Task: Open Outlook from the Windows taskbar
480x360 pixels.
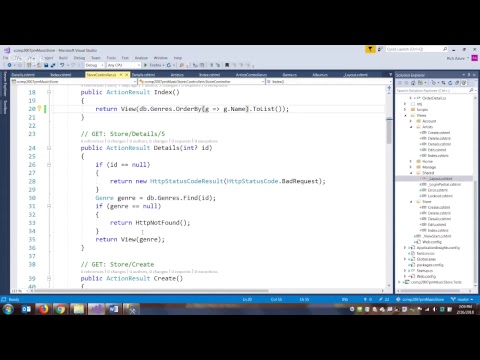Action: coord(26,309)
